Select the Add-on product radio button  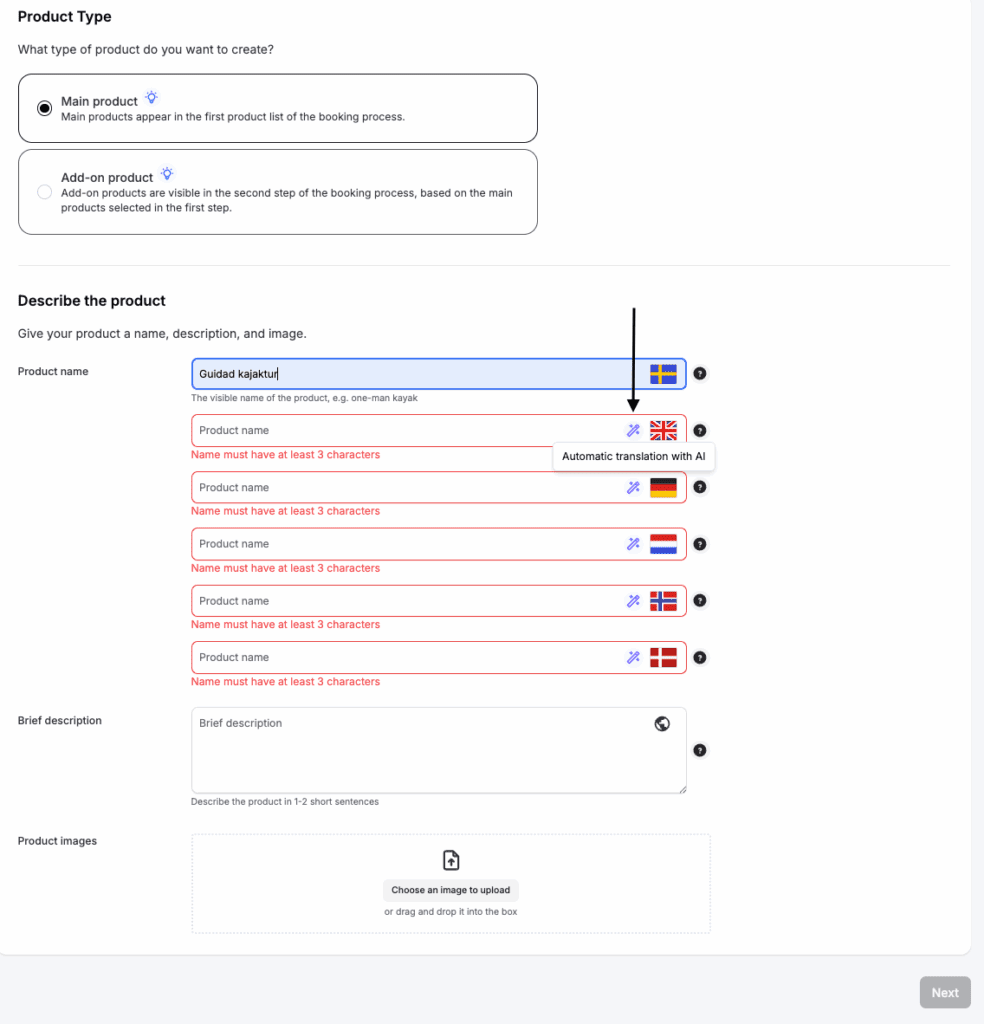[44, 192]
